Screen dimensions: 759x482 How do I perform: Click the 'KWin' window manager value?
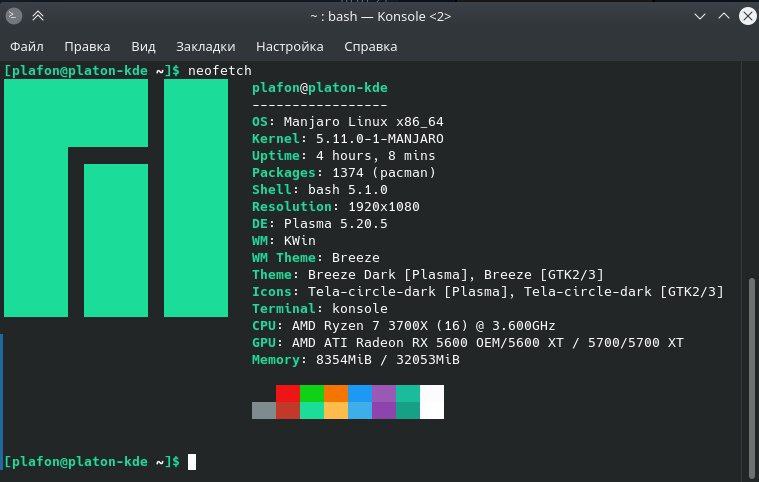point(300,241)
